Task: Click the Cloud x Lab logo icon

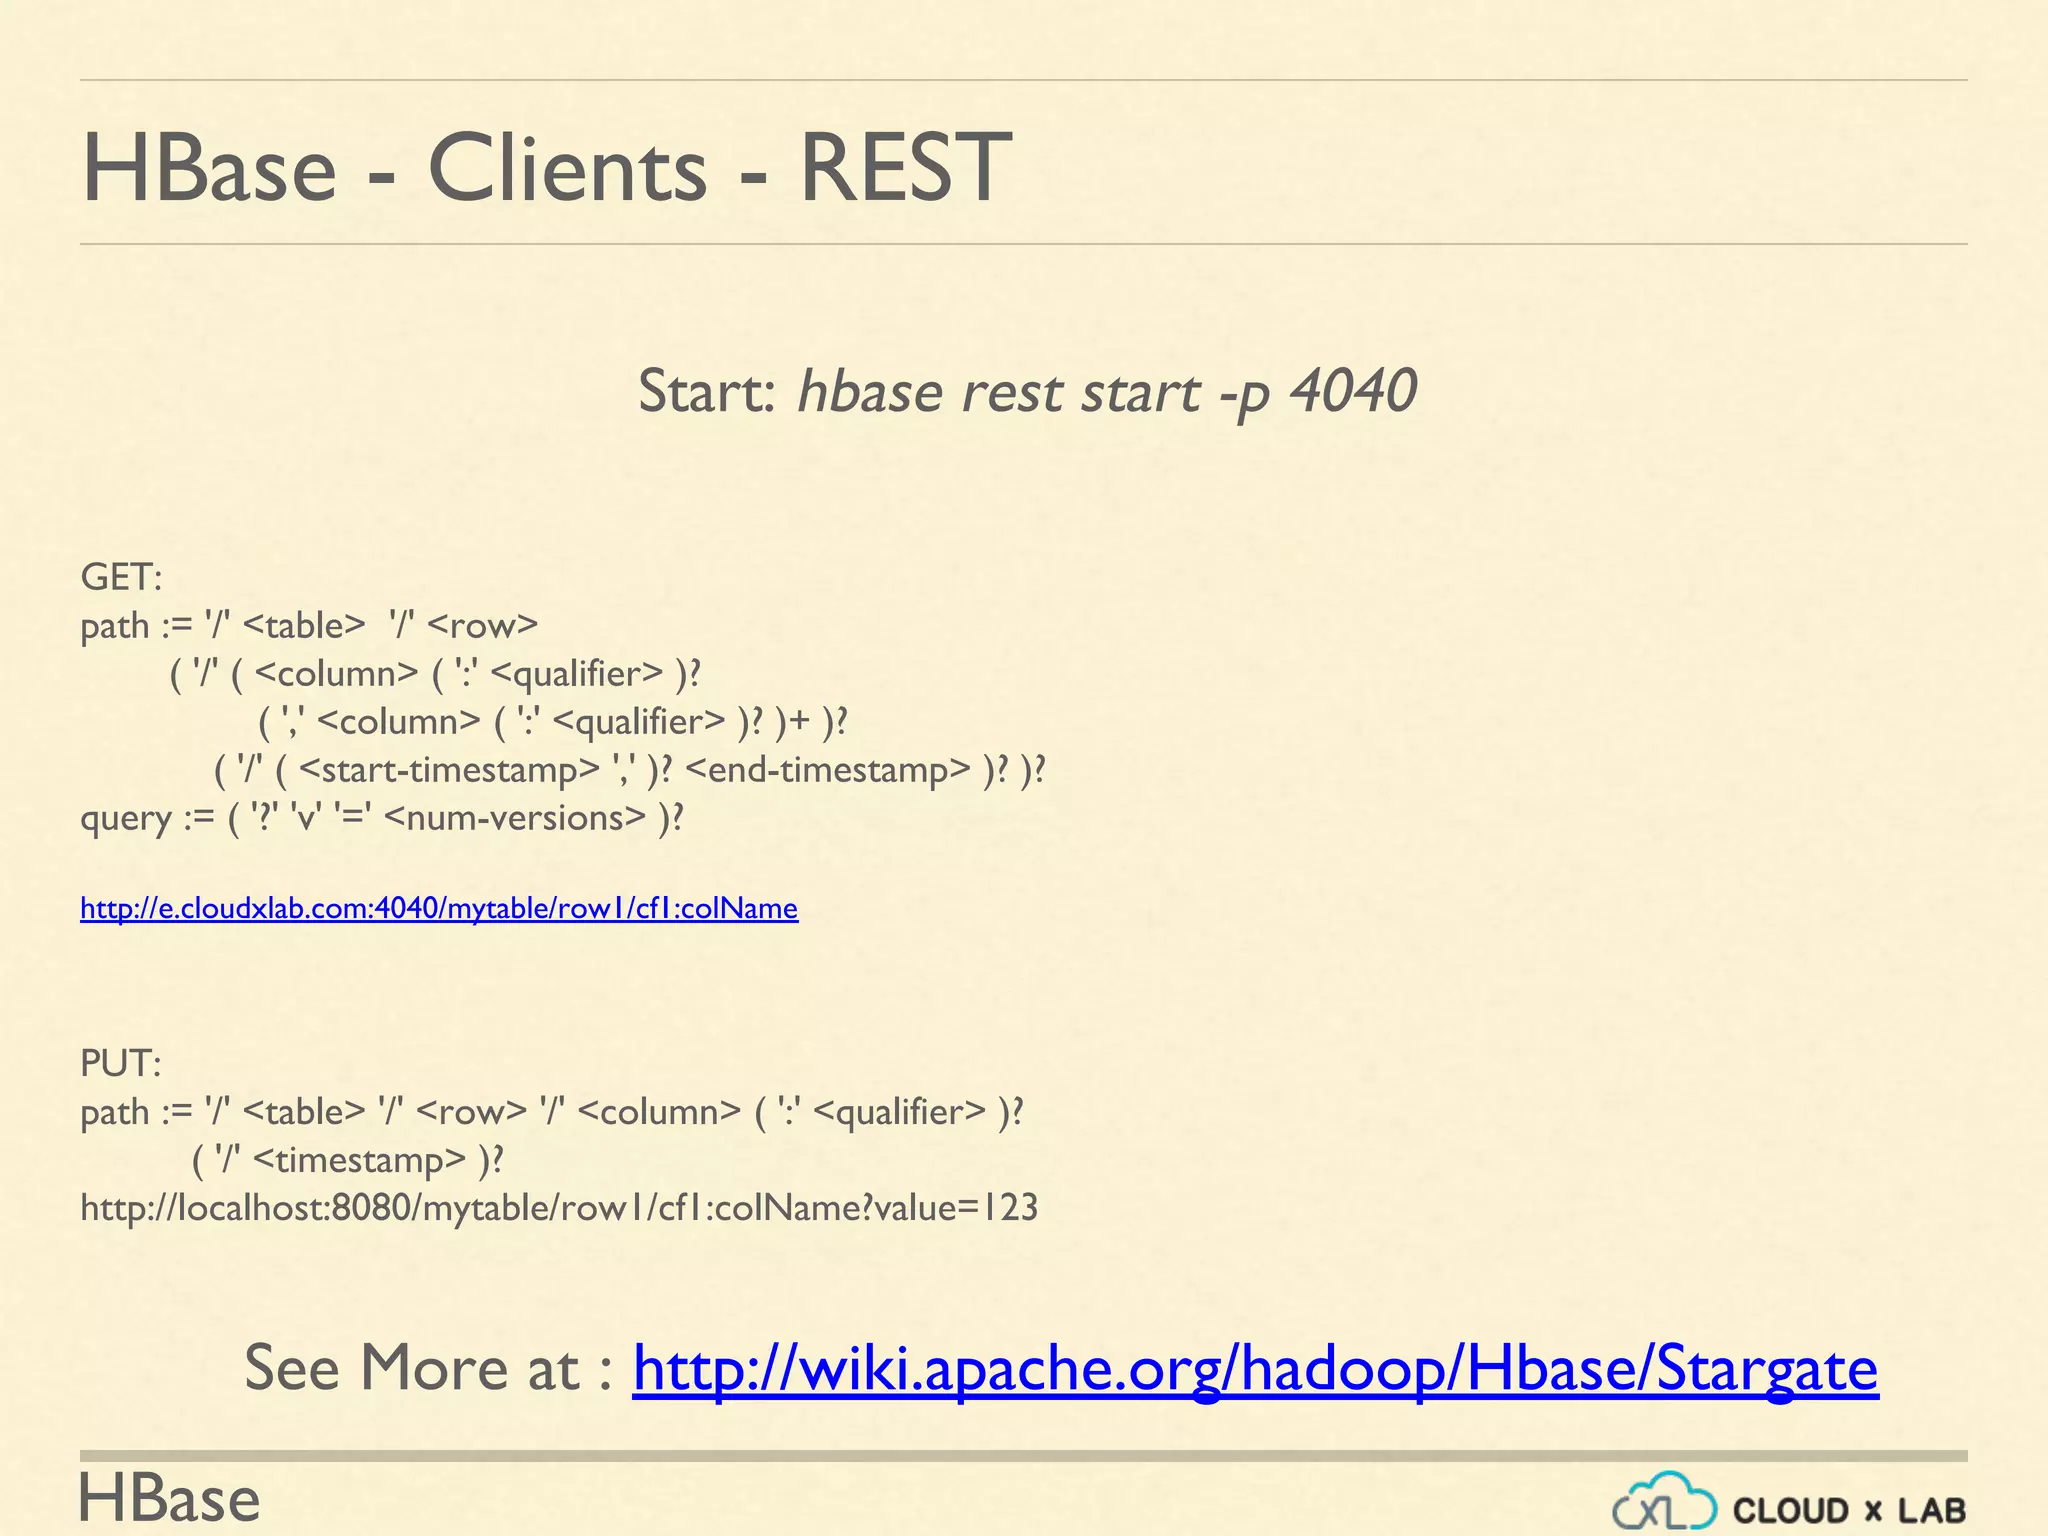Action: point(1664,1501)
